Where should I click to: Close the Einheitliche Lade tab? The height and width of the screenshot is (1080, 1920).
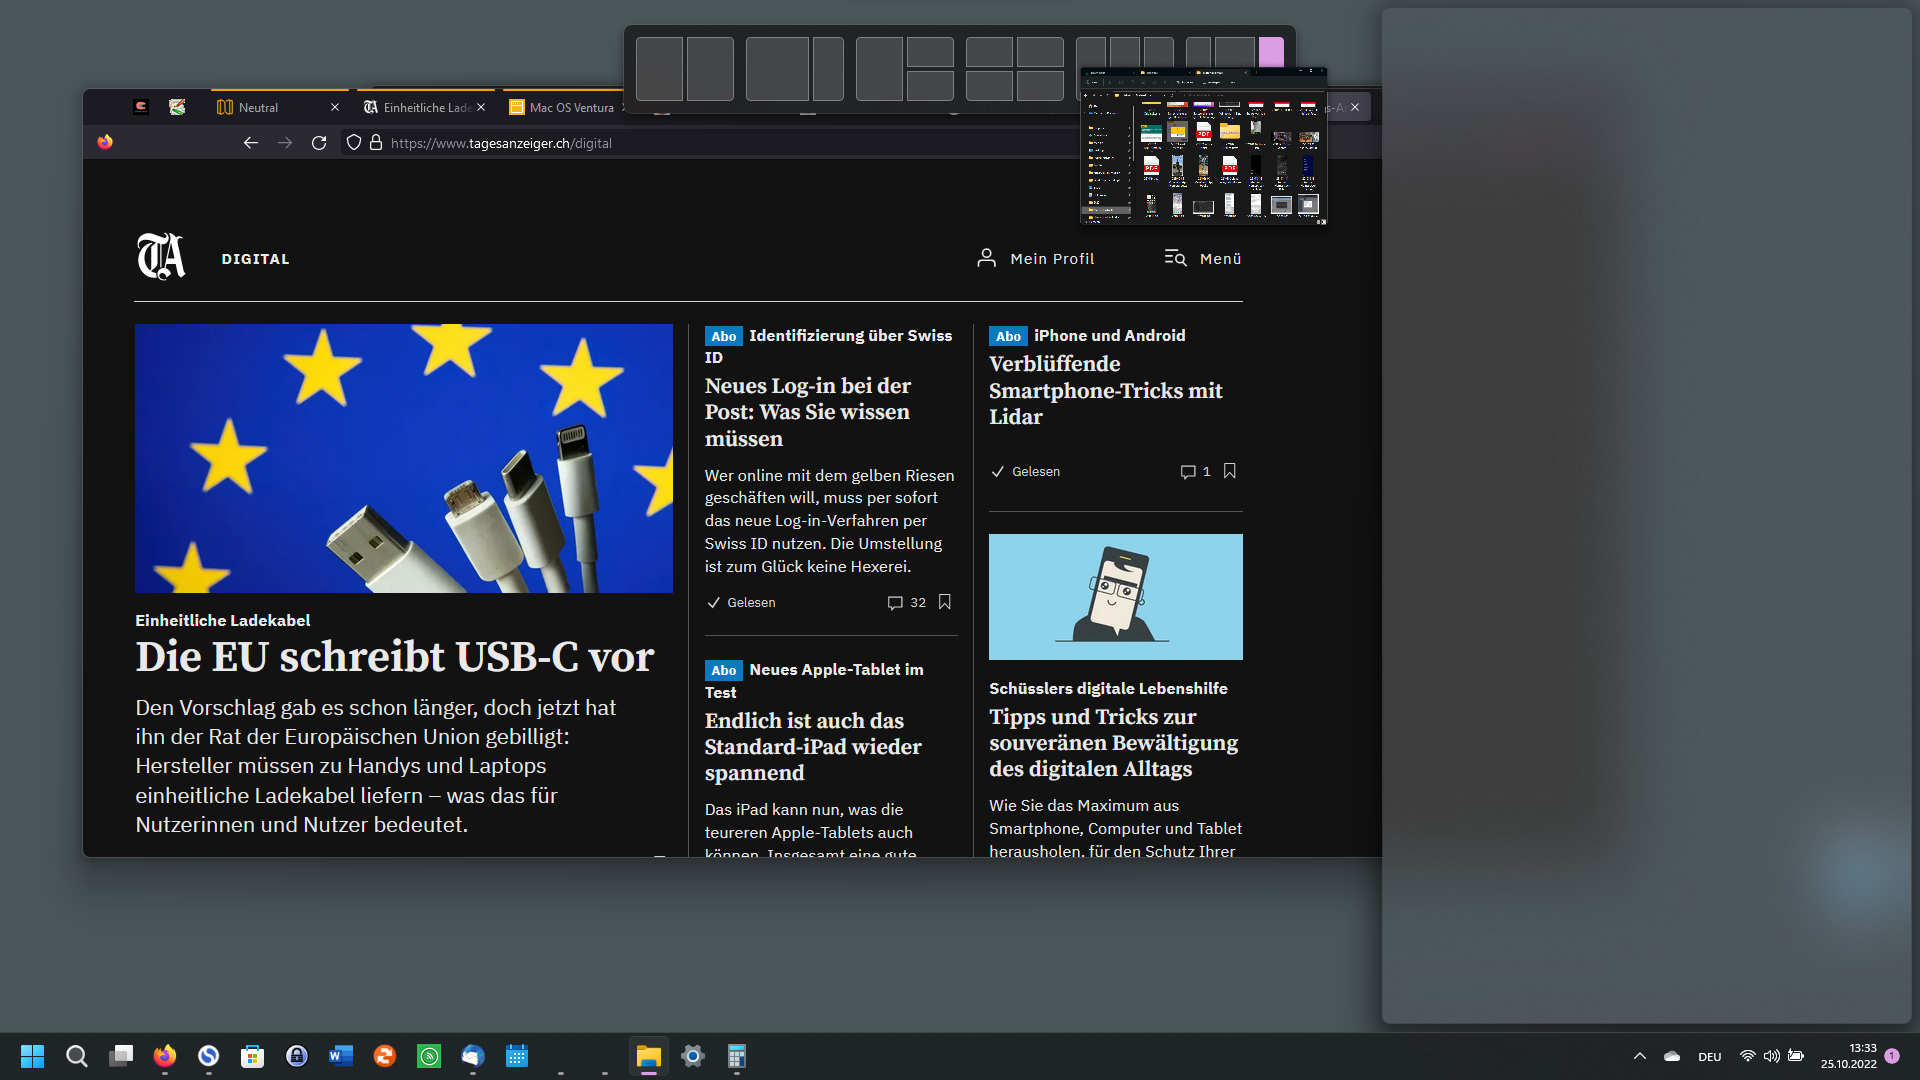pos(481,107)
